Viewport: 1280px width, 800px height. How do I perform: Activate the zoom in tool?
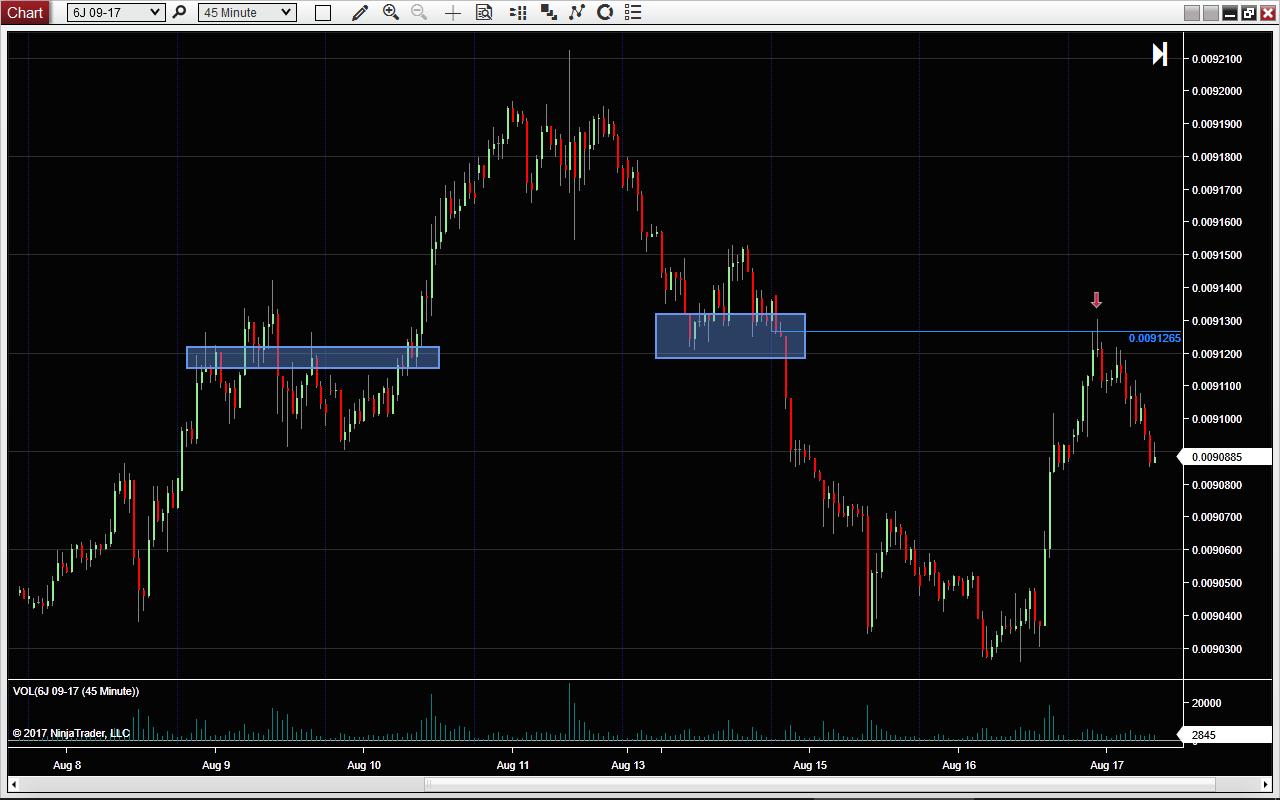click(391, 13)
